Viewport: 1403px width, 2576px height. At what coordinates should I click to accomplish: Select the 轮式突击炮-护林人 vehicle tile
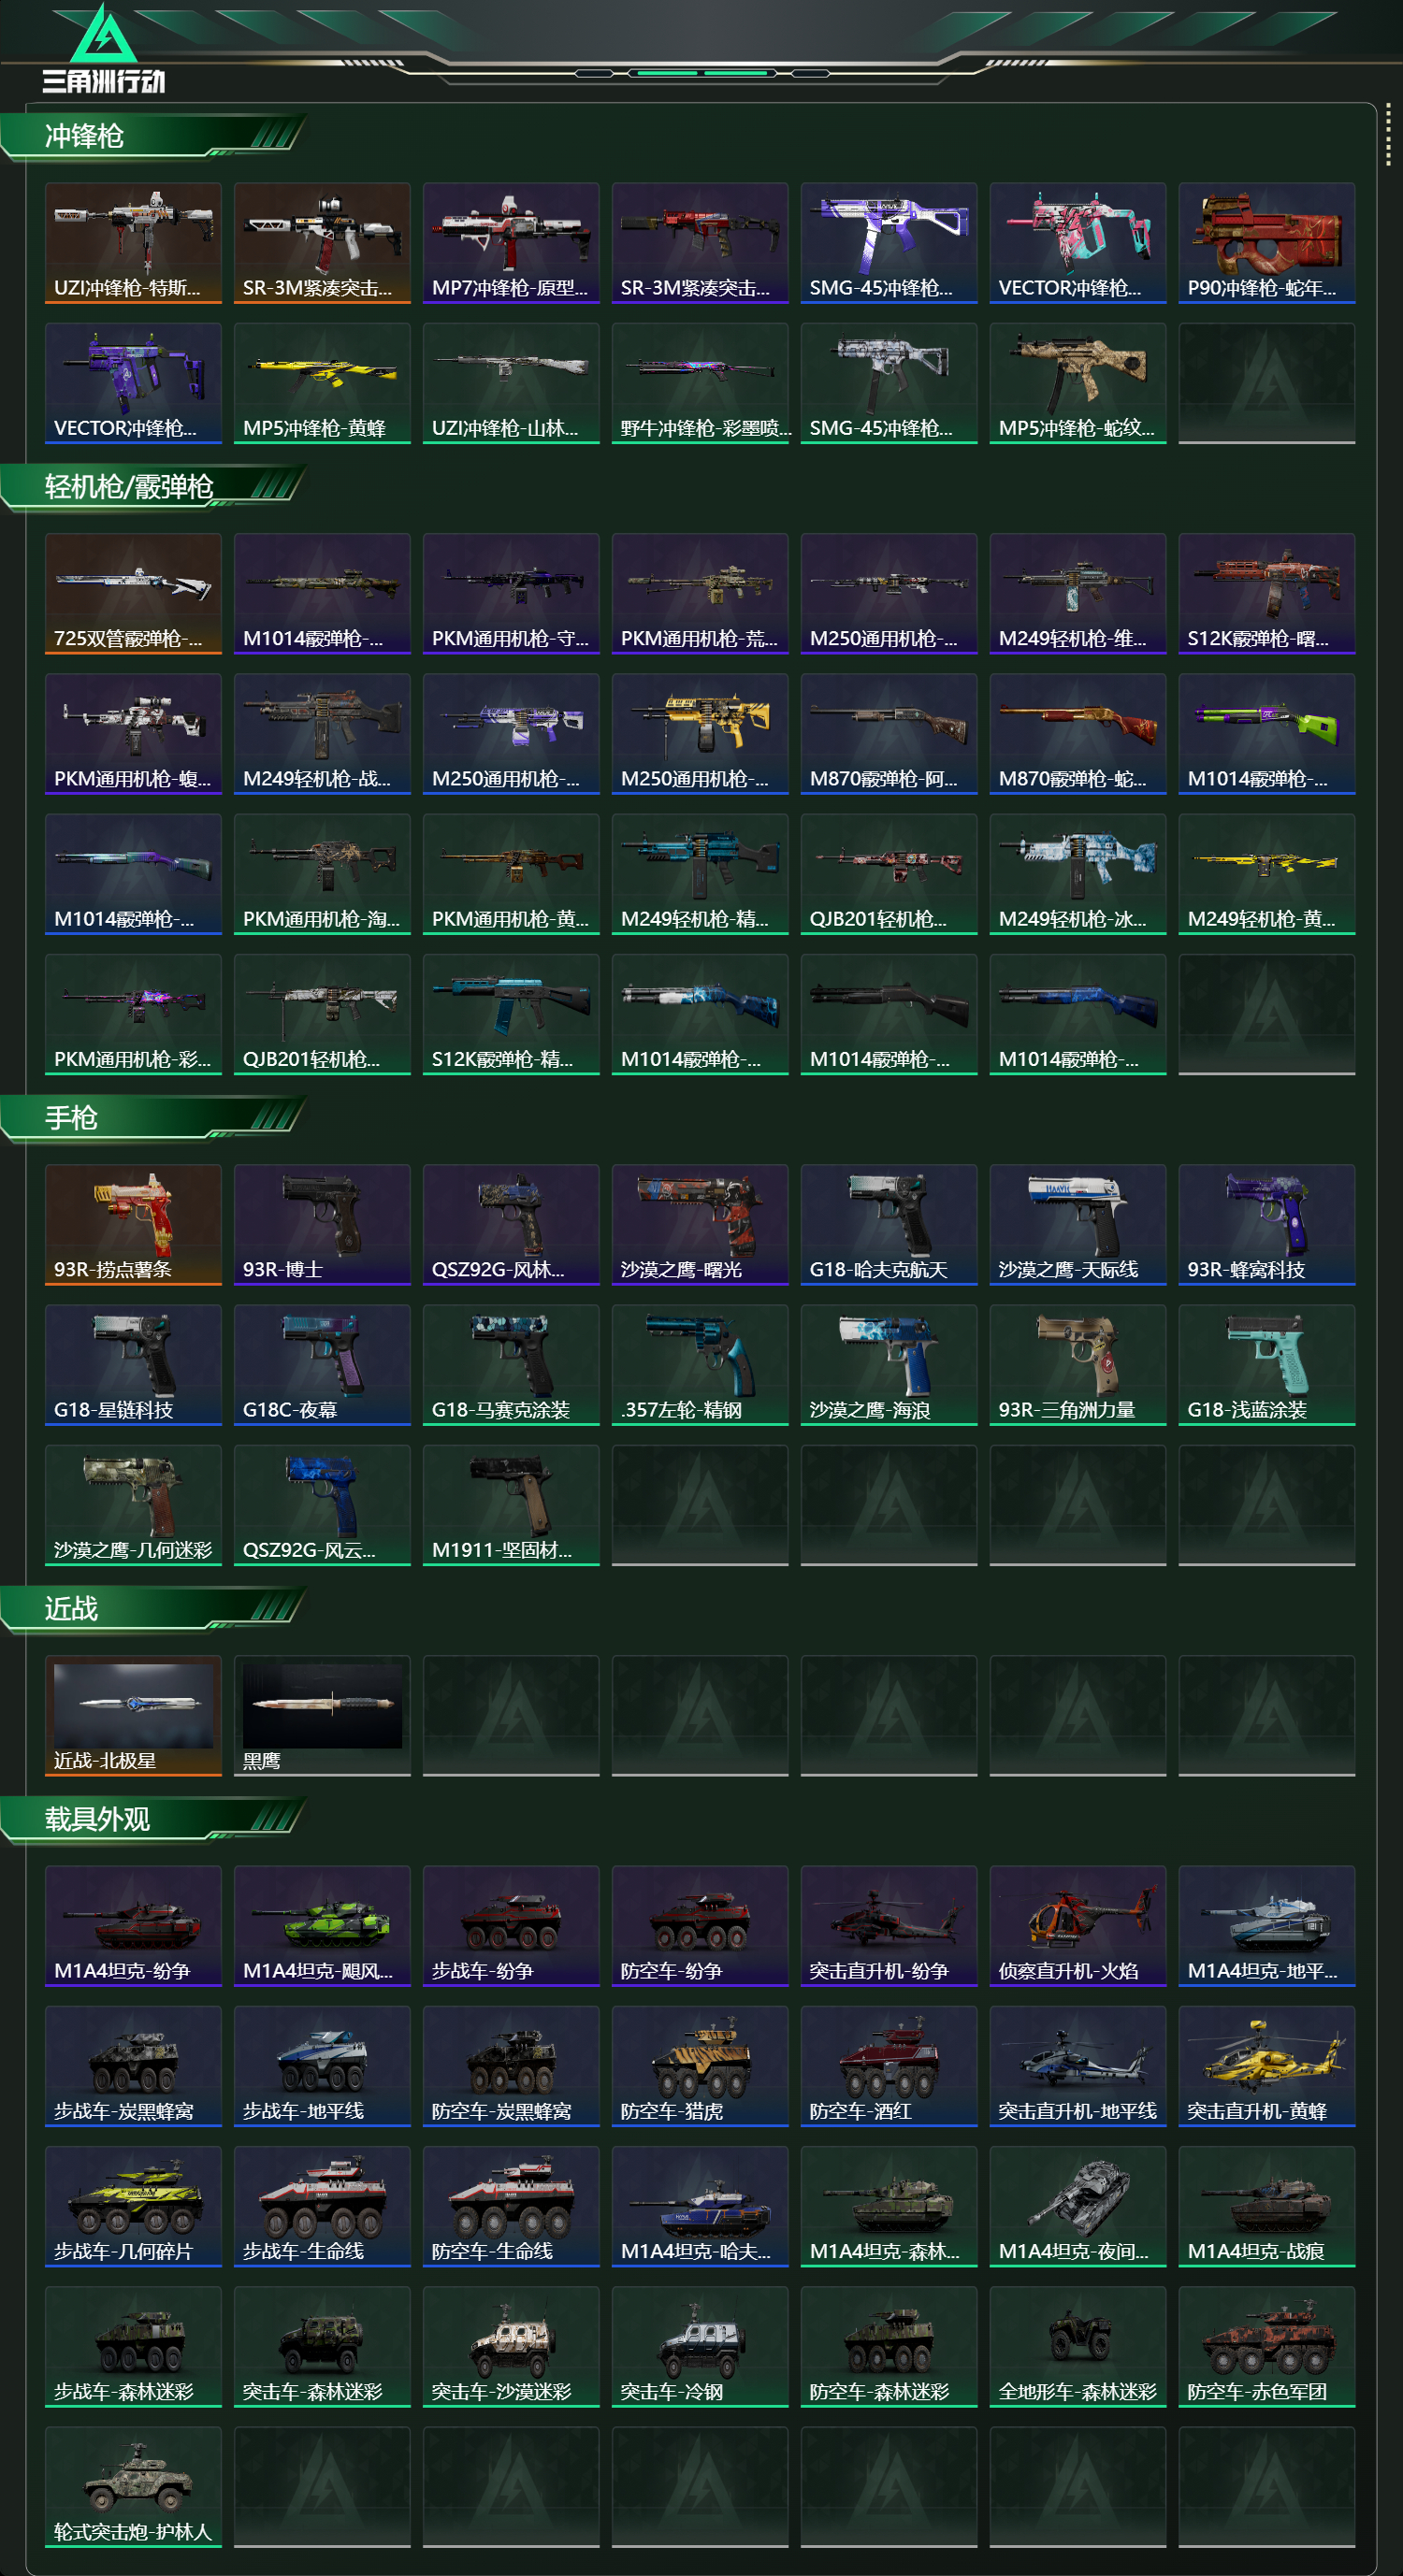point(133,2486)
